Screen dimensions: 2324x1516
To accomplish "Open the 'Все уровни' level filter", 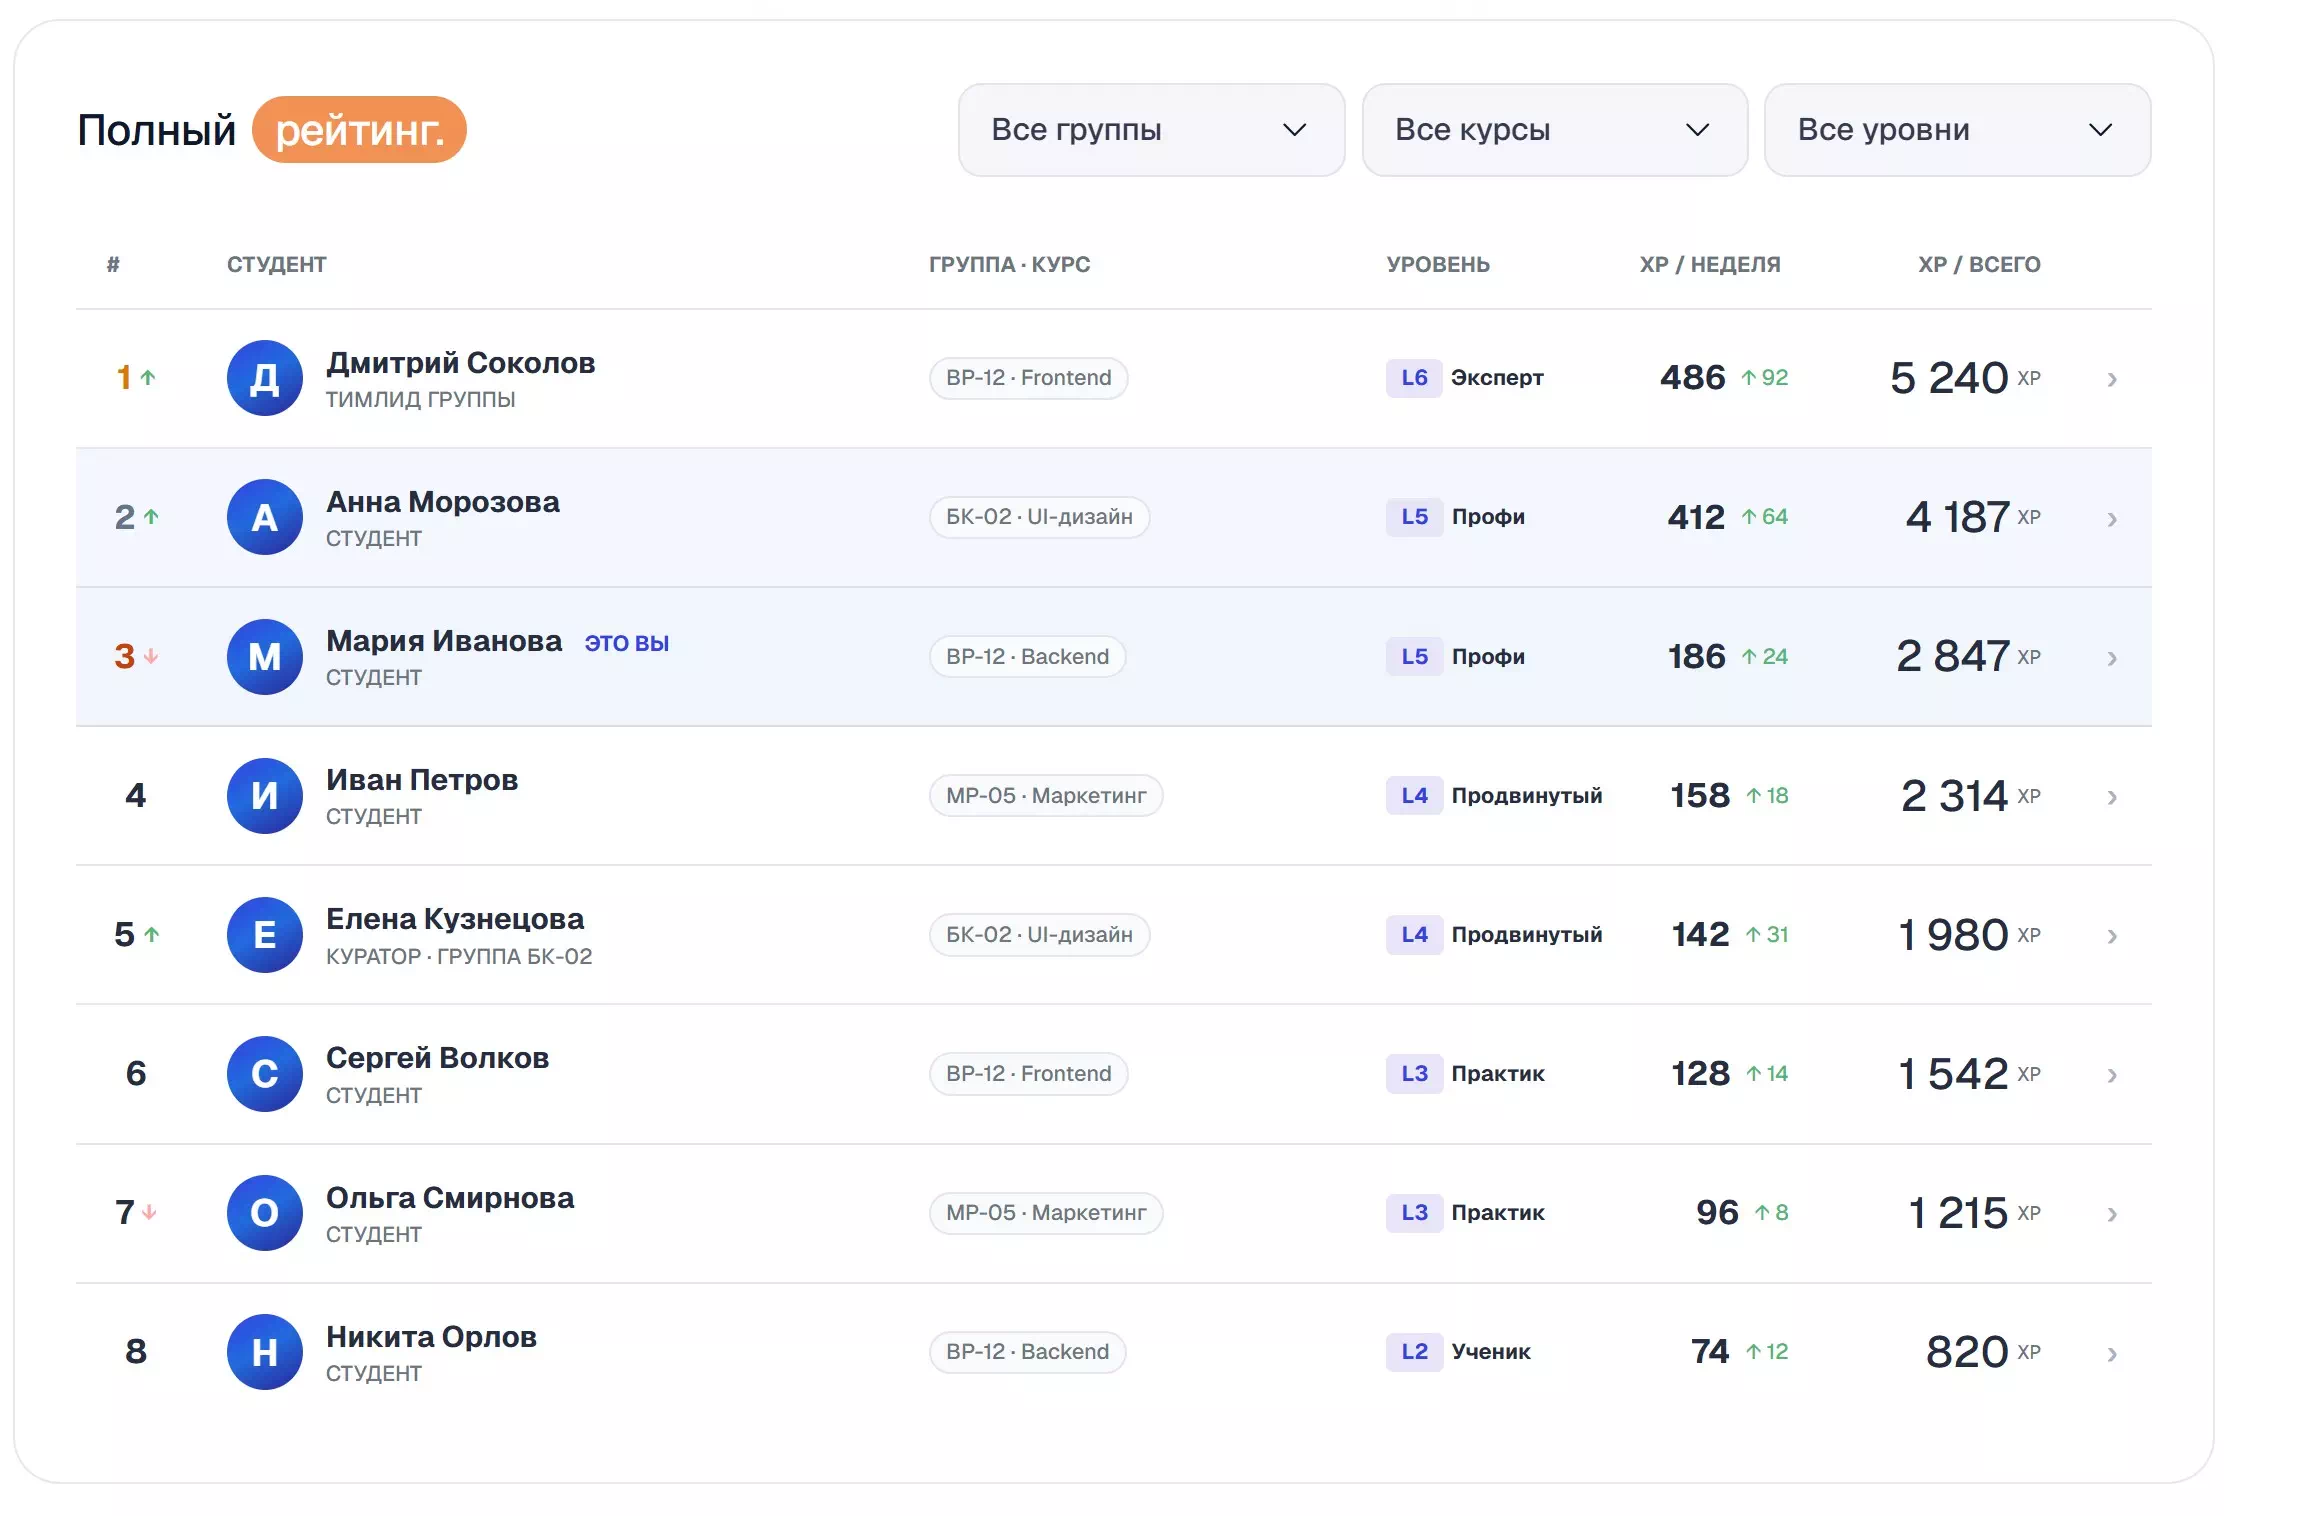I will click(x=1957, y=130).
